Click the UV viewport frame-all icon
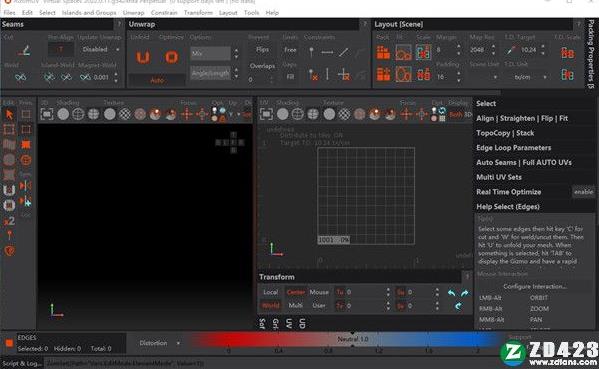 coord(266,114)
